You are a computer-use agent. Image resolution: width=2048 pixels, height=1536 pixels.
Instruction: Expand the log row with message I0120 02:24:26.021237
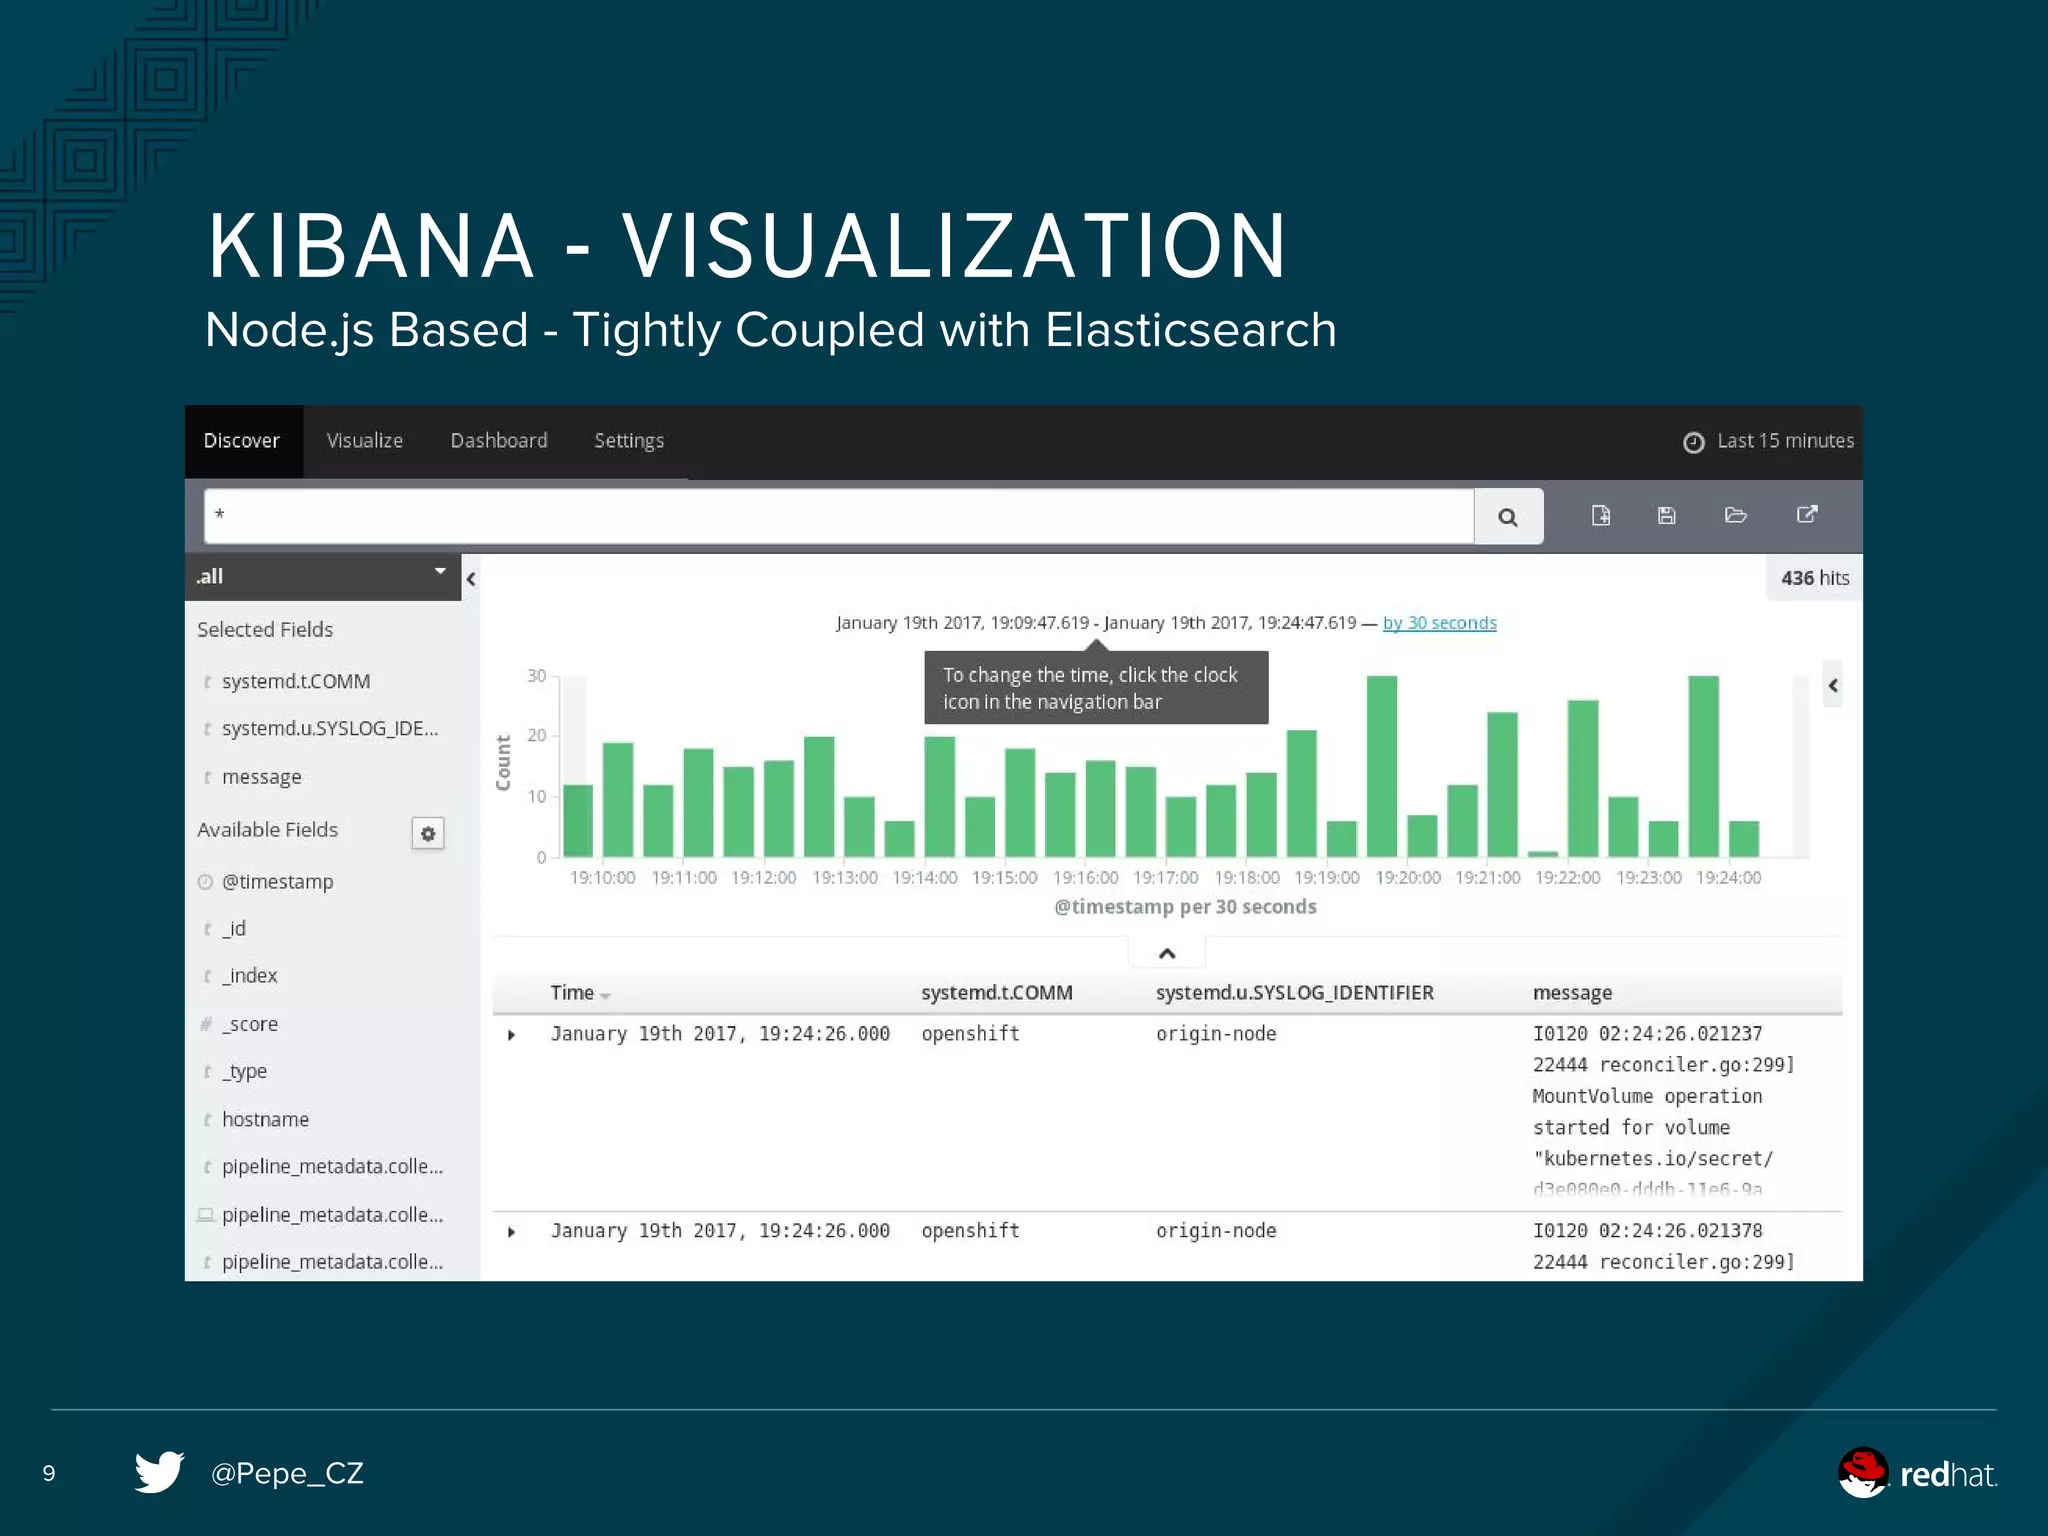[x=511, y=1035]
